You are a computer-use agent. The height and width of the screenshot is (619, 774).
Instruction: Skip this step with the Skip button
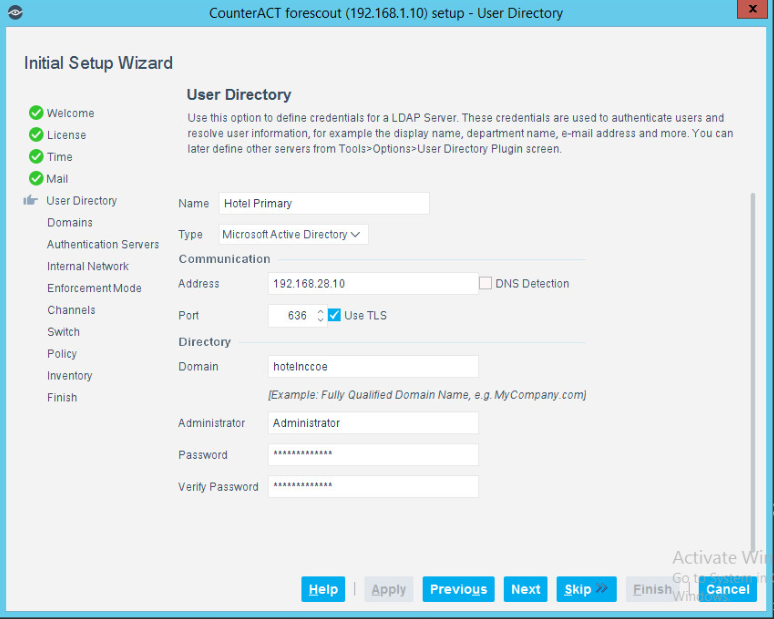click(x=586, y=589)
